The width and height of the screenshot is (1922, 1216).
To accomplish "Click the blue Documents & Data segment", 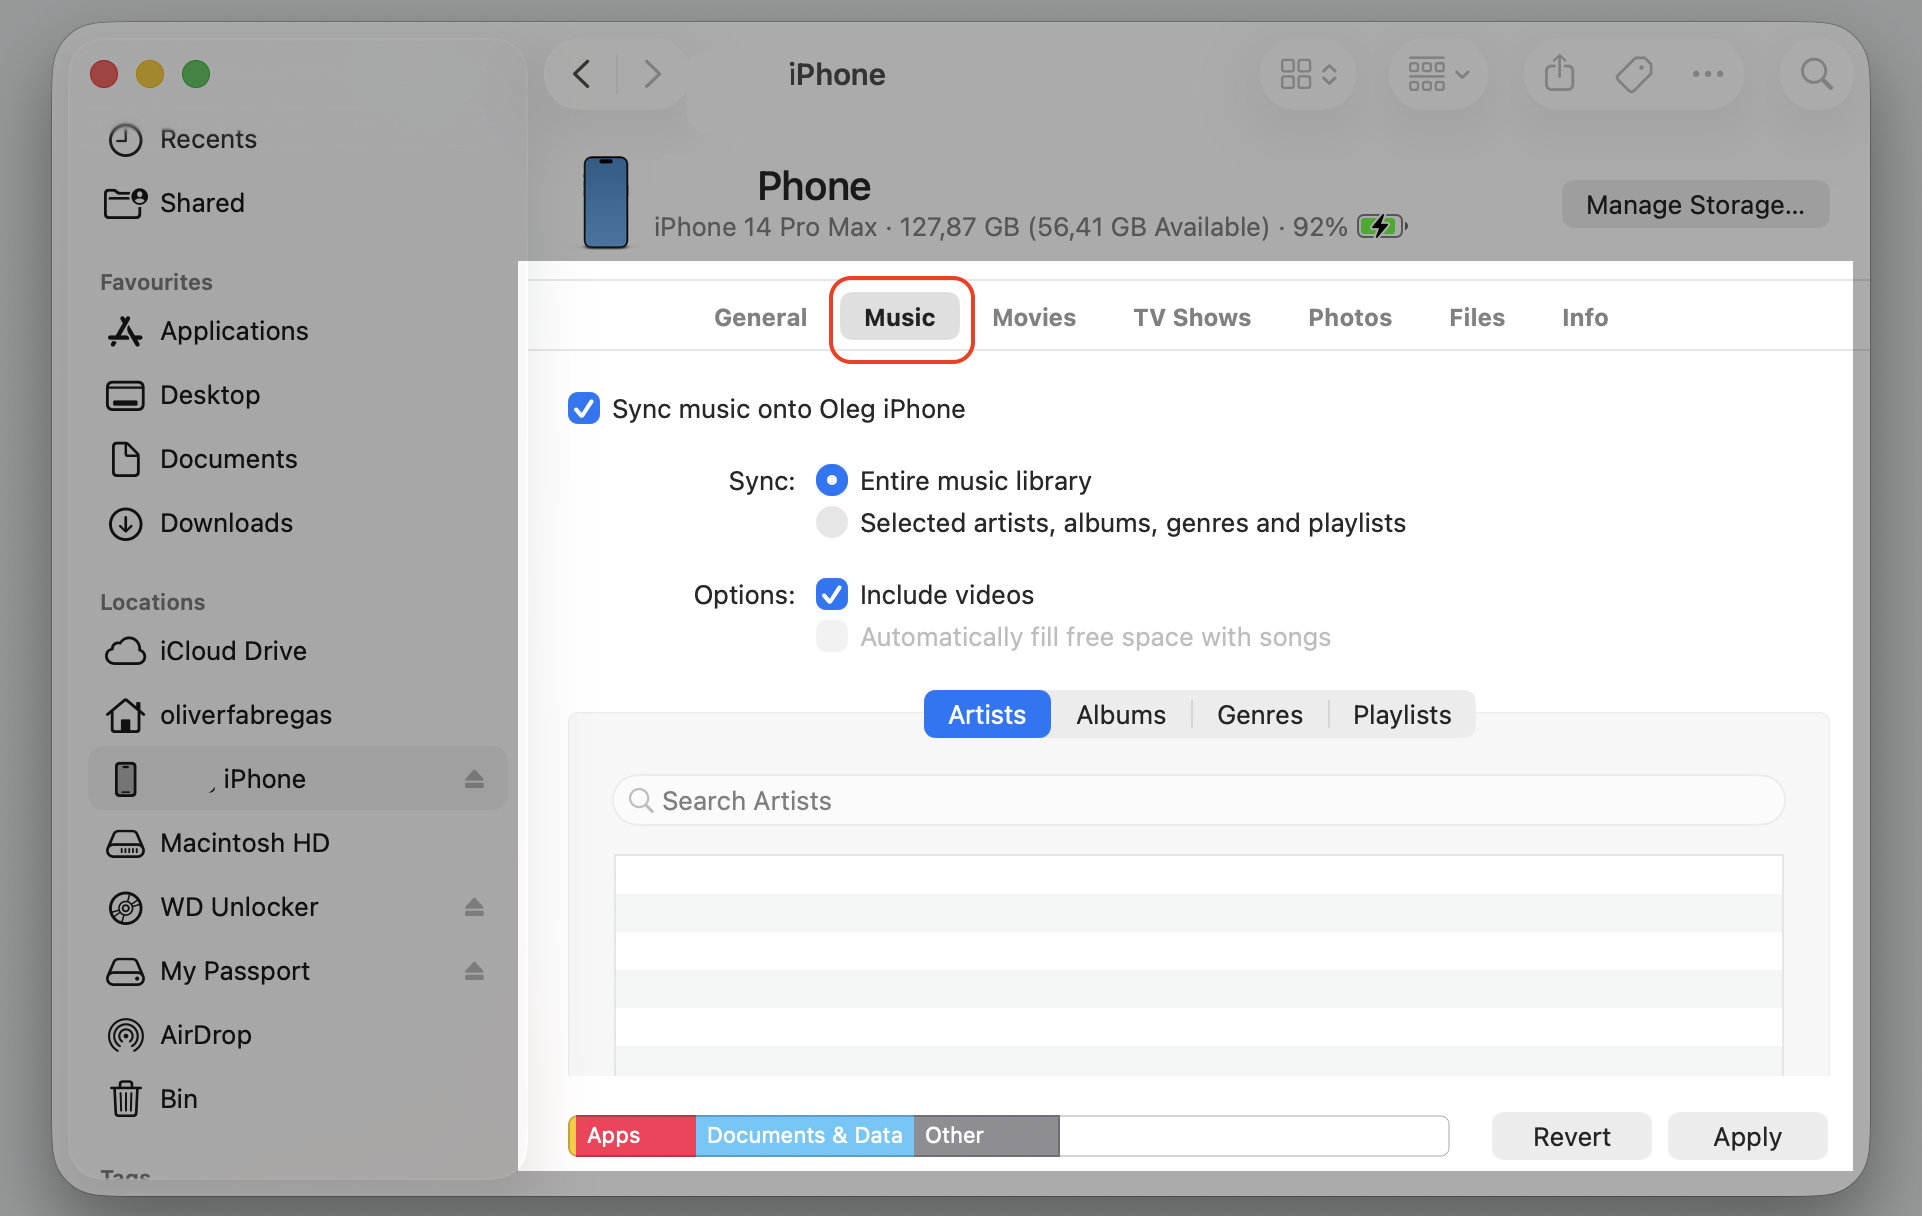I will click(805, 1136).
